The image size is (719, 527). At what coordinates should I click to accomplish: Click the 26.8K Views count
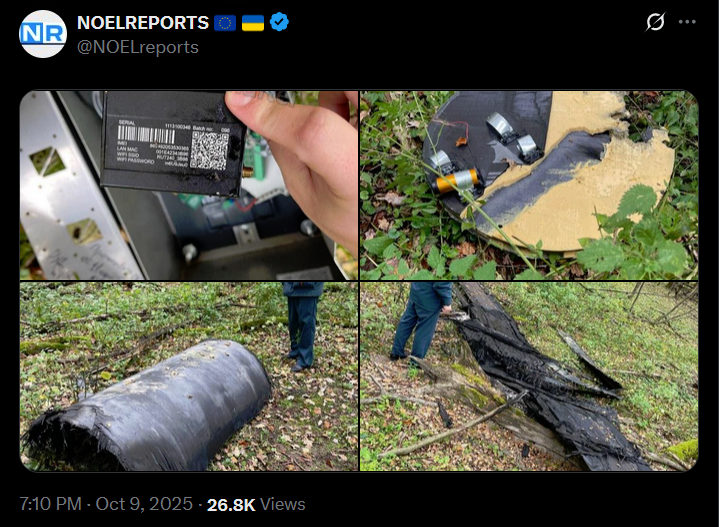pyautogui.click(x=256, y=505)
